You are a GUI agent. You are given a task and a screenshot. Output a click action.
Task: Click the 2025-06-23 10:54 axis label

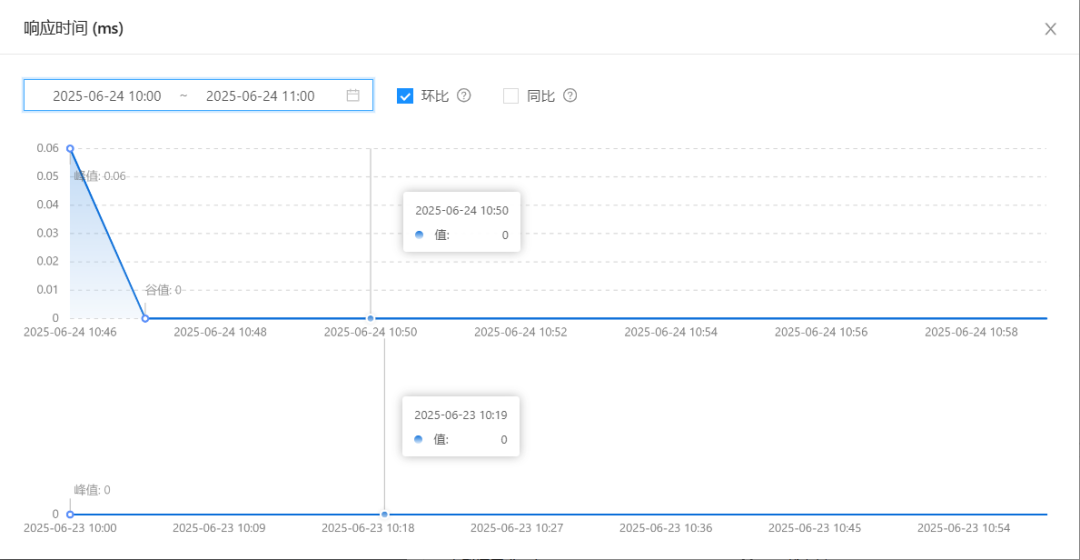pos(964,528)
